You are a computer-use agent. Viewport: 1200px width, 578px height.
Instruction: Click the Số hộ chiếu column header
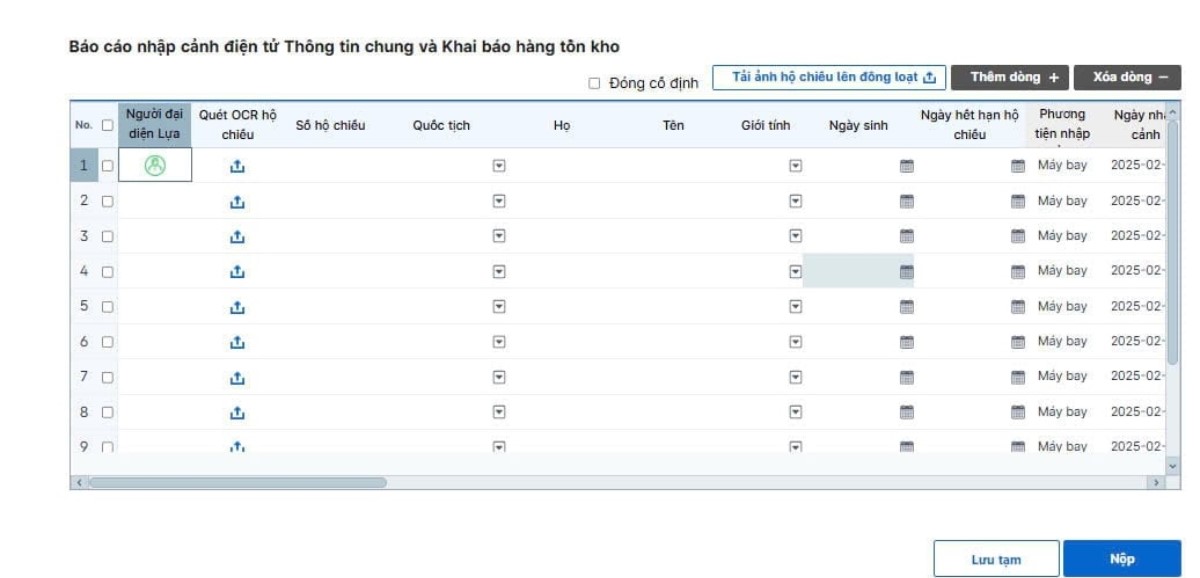point(330,126)
